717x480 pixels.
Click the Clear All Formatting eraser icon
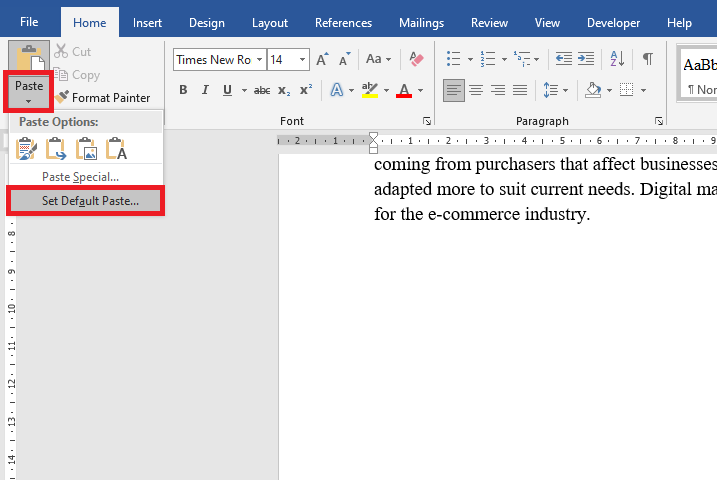[417, 60]
